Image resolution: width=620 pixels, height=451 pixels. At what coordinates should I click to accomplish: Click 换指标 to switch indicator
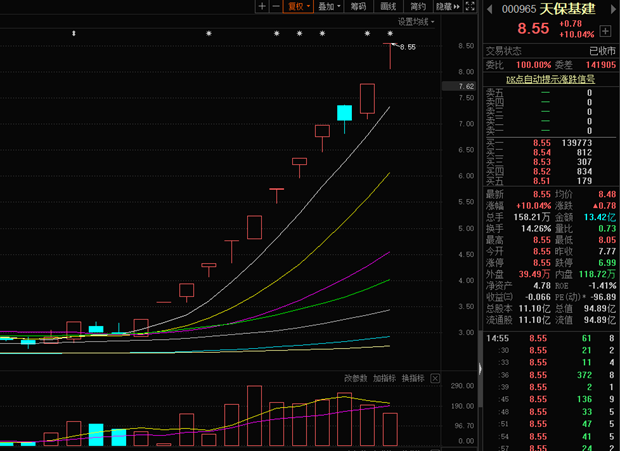(x=413, y=379)
